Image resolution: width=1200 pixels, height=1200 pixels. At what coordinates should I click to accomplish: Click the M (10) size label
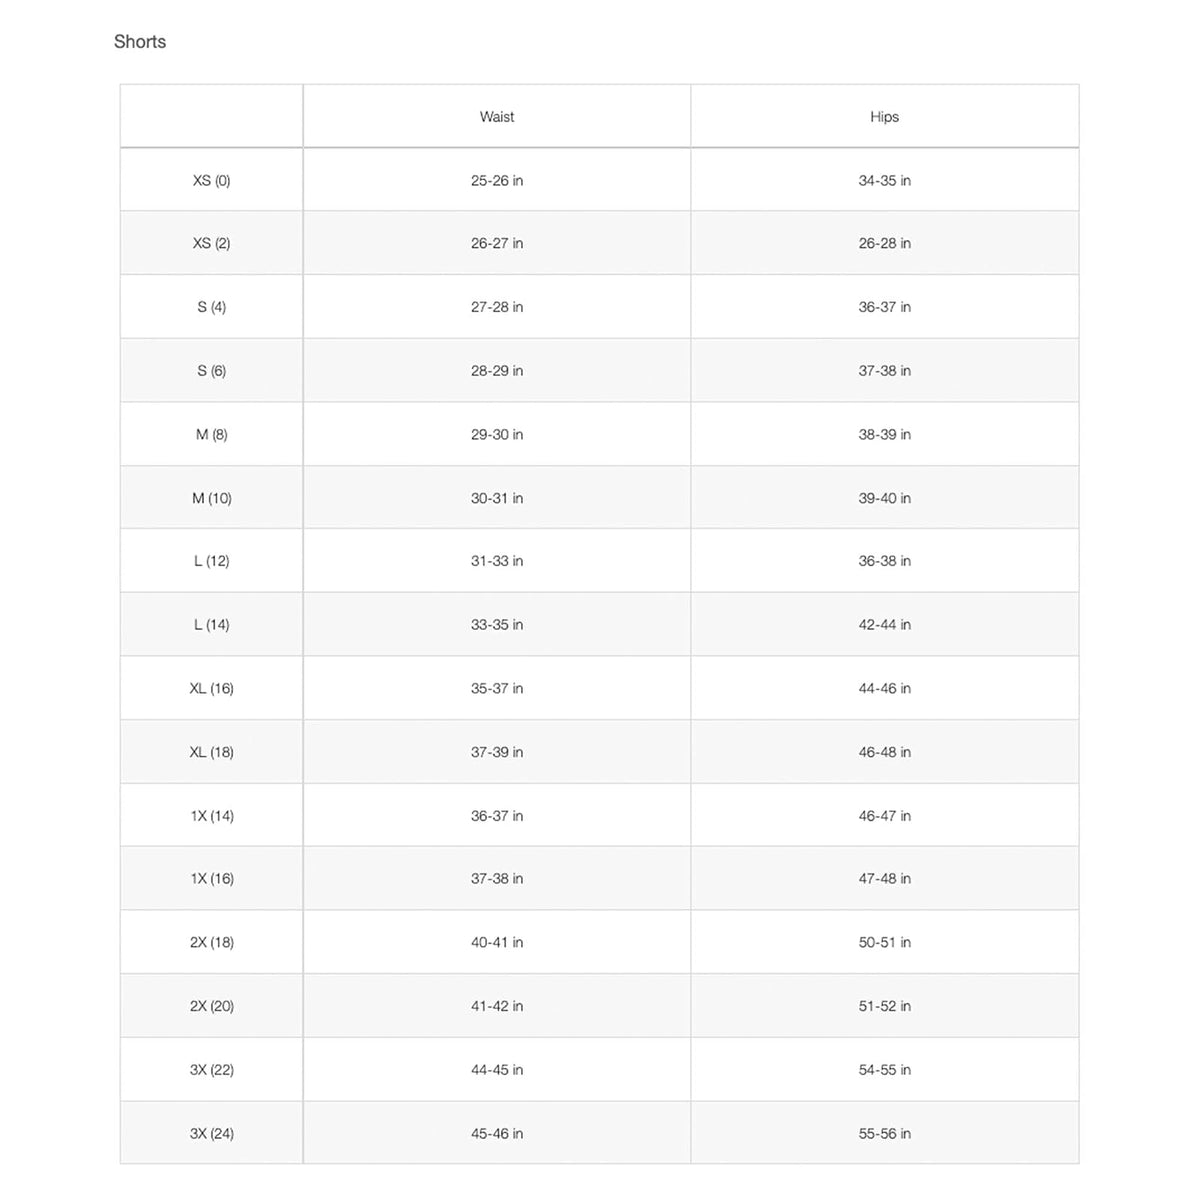coord(211,498)
